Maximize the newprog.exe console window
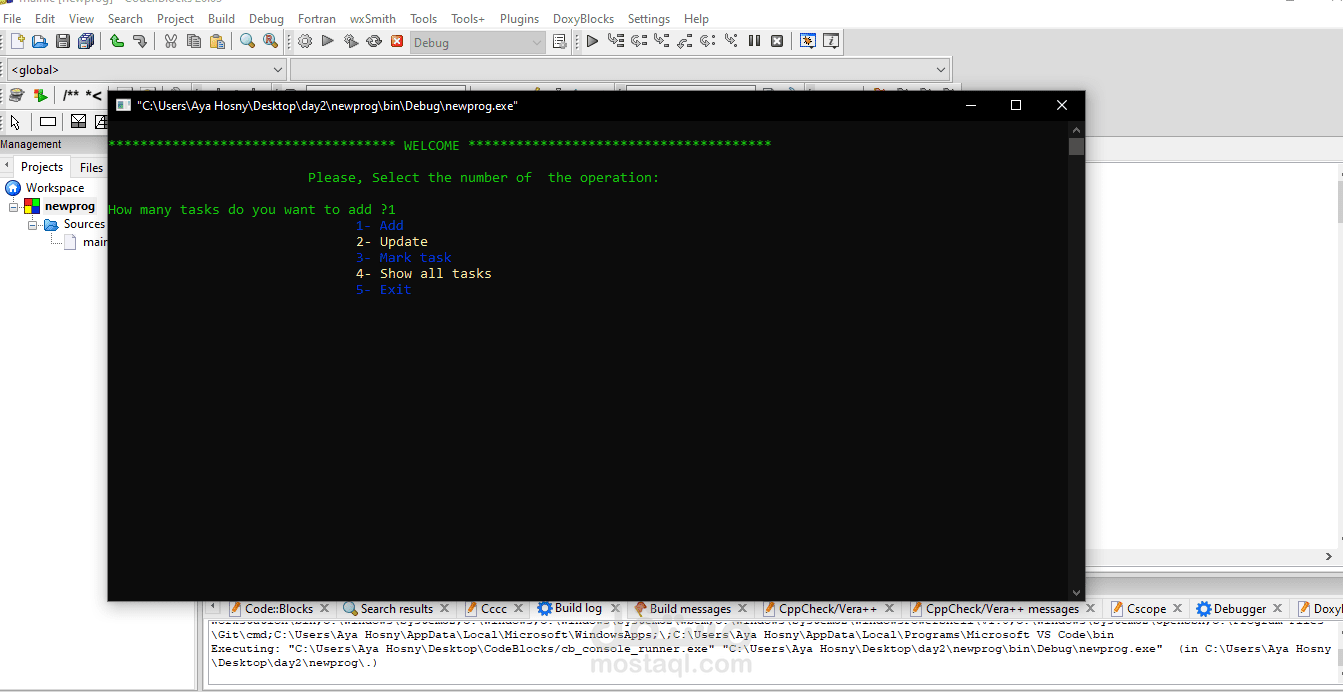This screenshot has height=692, width=1343. tap(1016, 105)
